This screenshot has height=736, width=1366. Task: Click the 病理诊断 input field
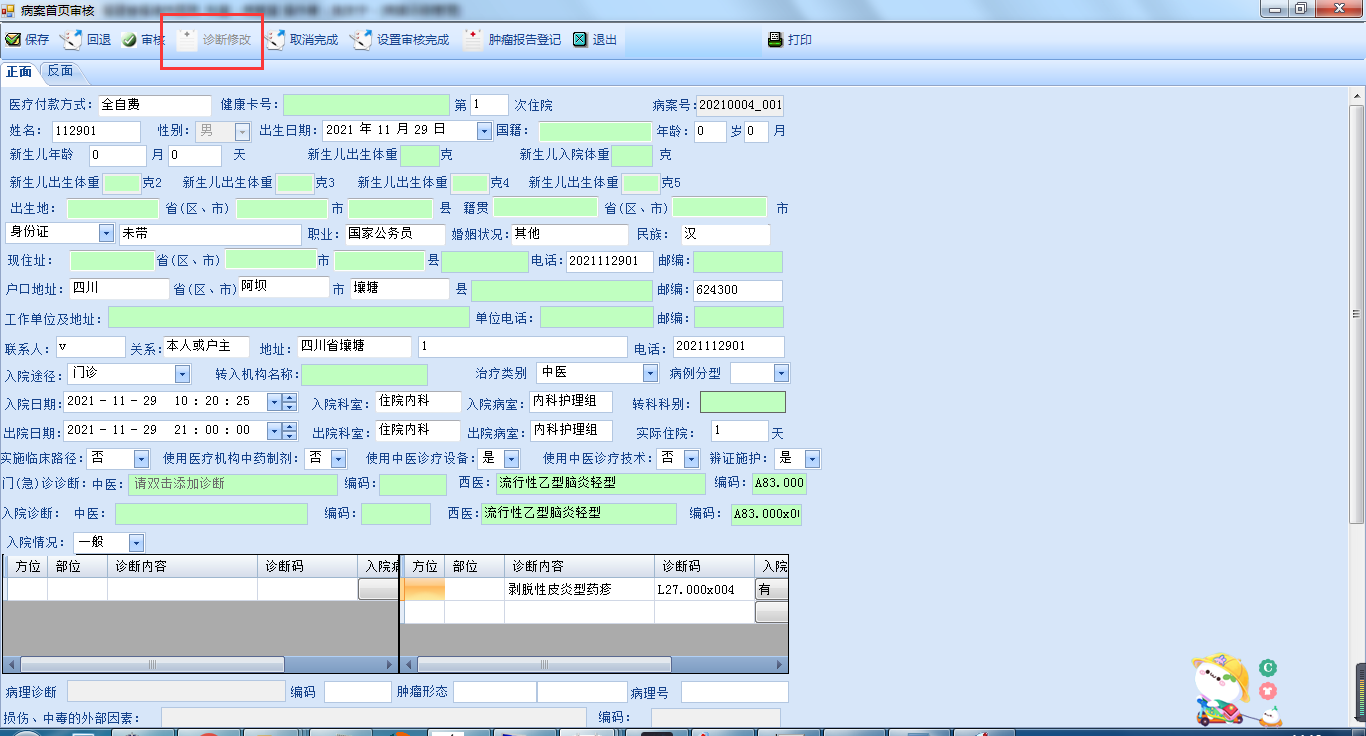pos(176,692)
